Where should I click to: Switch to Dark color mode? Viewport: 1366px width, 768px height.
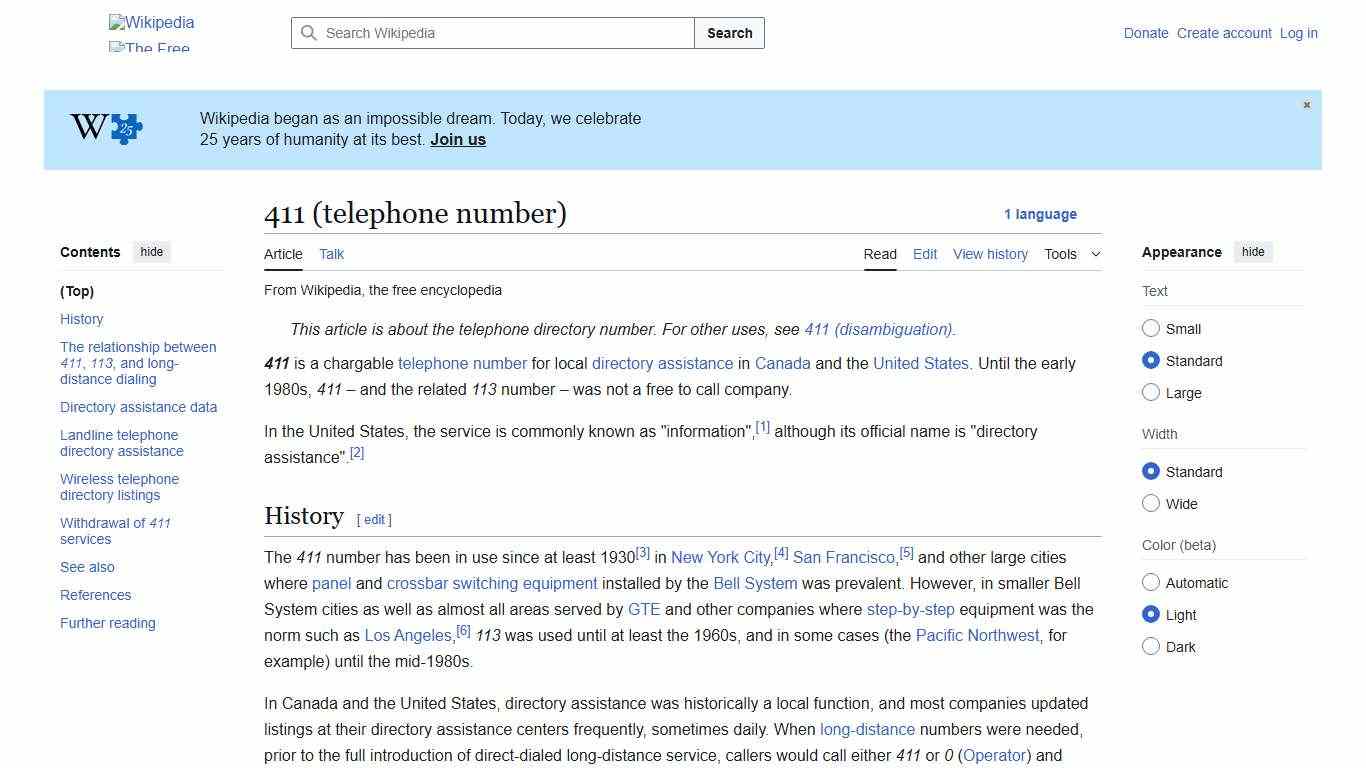1151,646
